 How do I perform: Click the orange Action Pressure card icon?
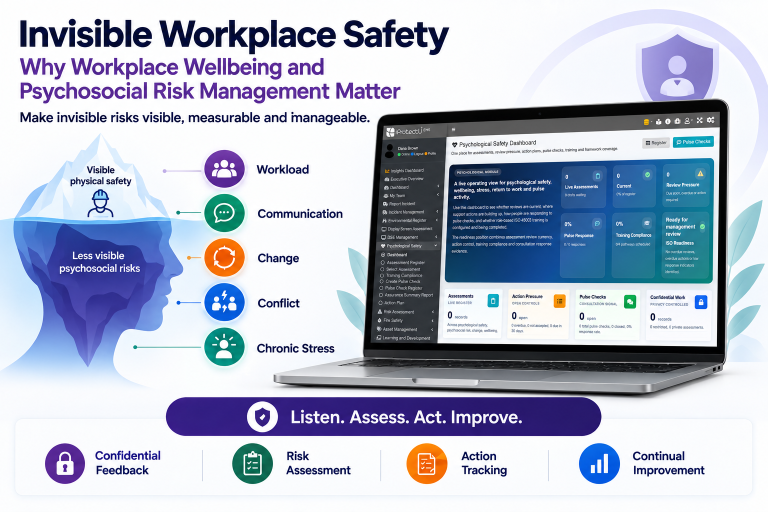[559, 301]
